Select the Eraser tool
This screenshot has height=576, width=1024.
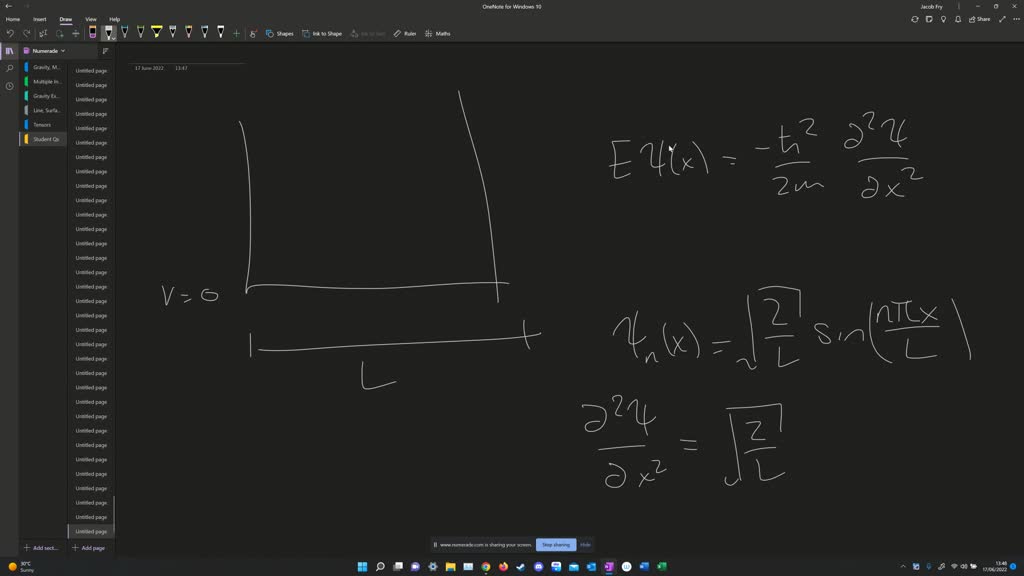pos(92,33)
